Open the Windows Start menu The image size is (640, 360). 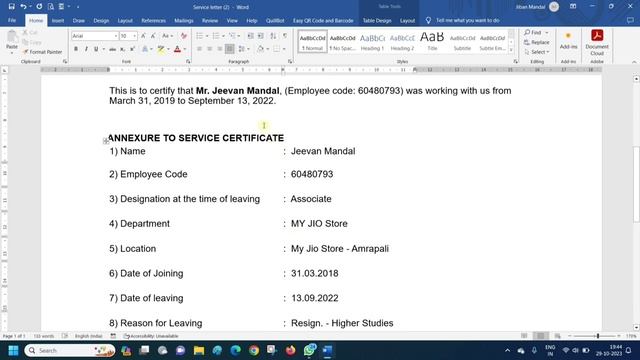13,351
